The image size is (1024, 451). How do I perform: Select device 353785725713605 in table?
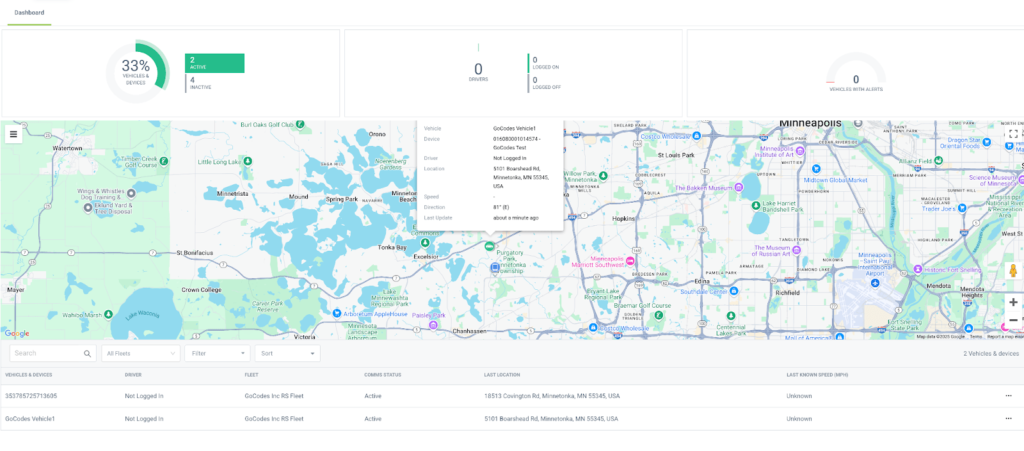31,396
